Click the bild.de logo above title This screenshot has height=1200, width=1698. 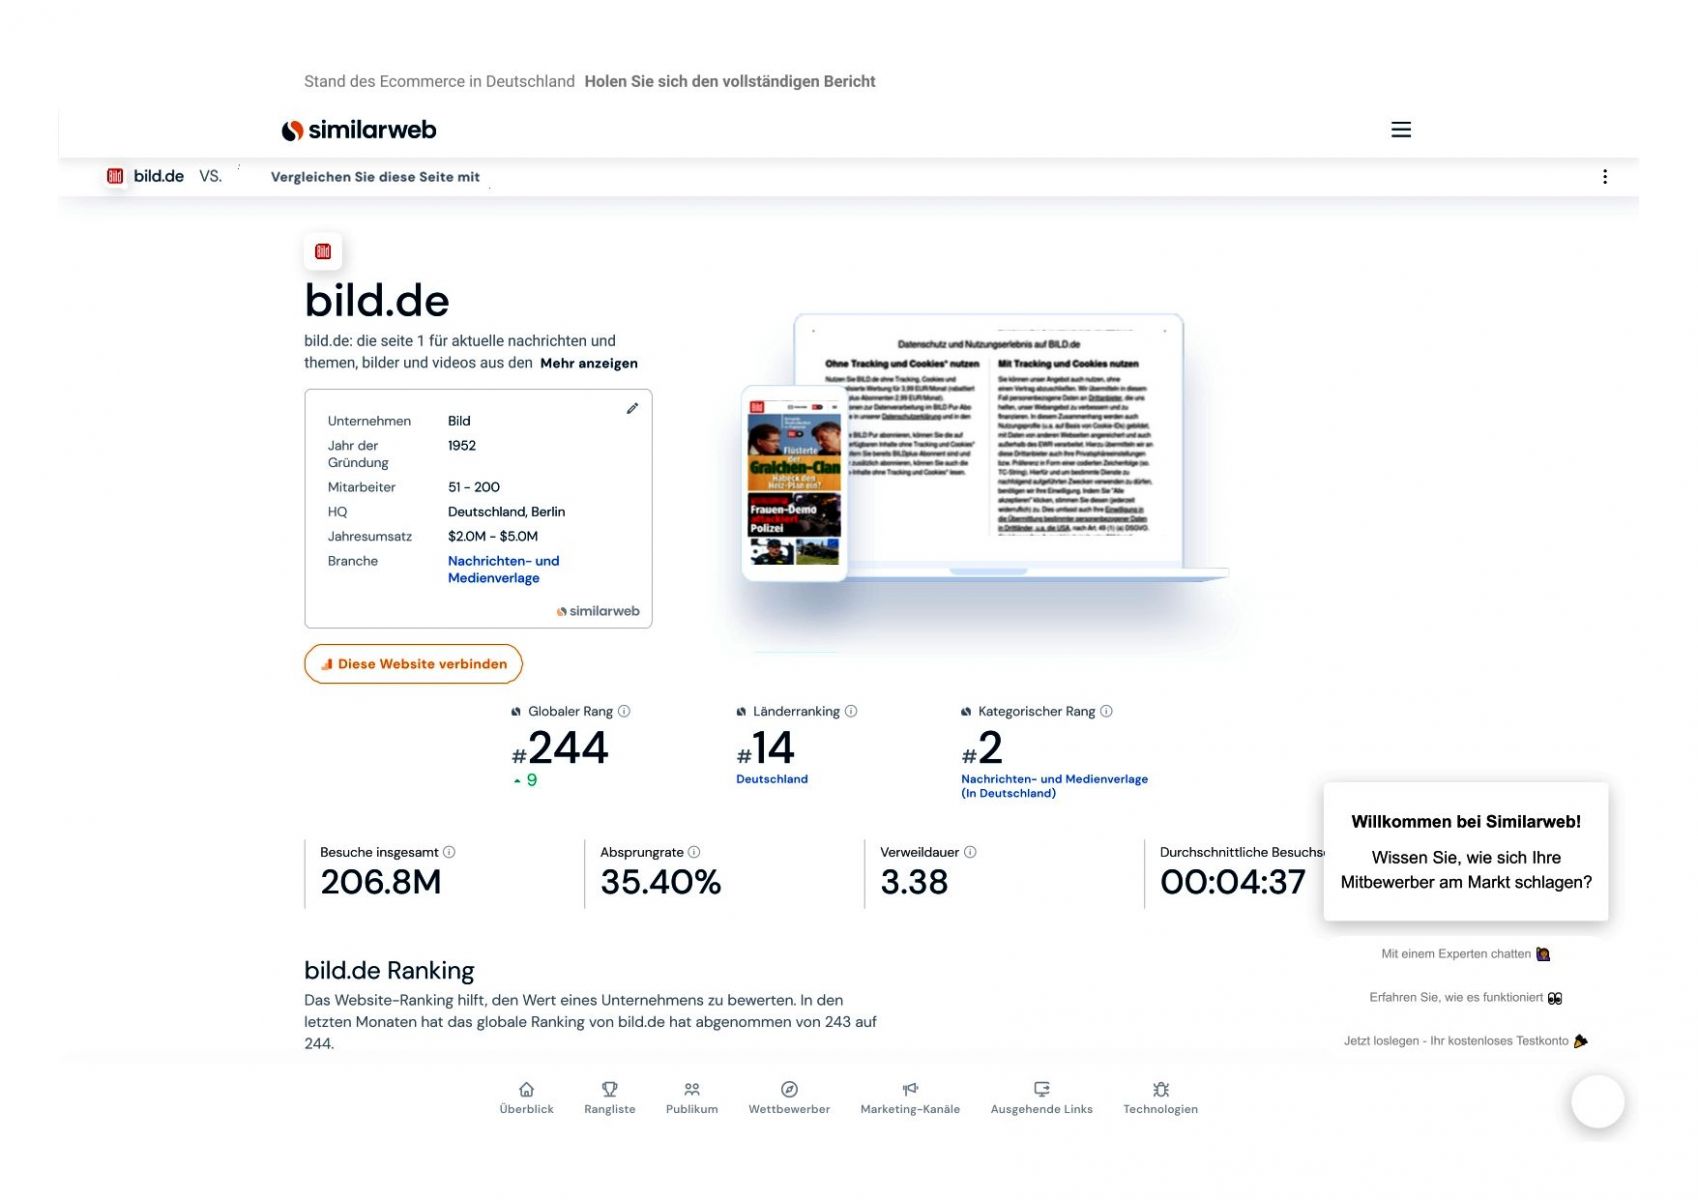(323, 251)
